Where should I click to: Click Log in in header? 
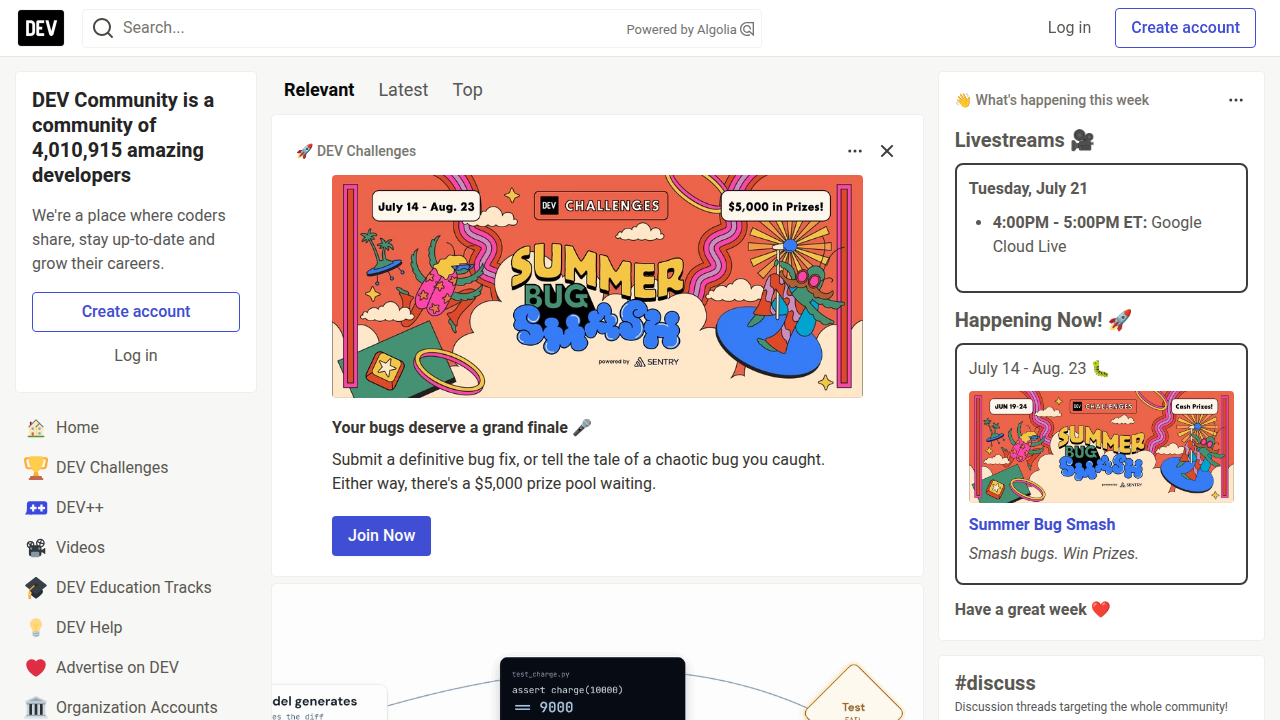(1069, 28)
